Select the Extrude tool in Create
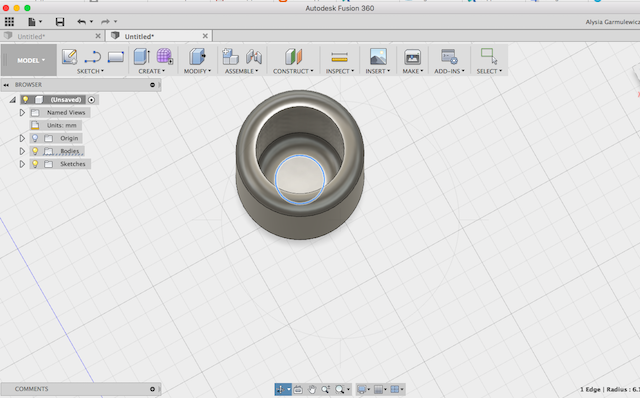Screen dimensions: 640x398 click(142, 56)
